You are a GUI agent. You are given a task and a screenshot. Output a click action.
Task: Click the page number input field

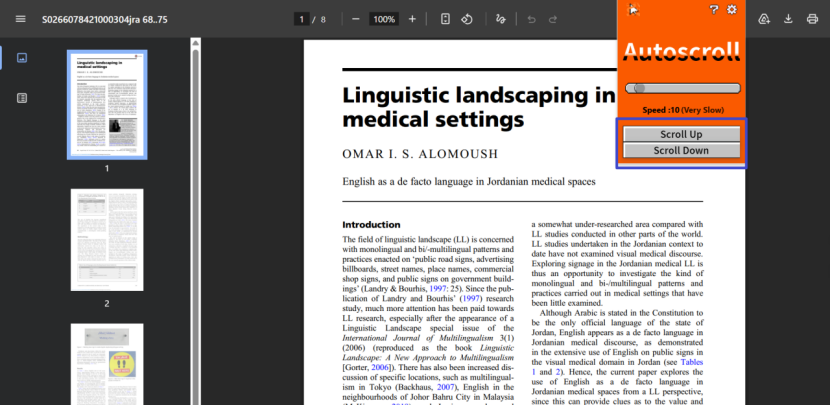(301, 20)
